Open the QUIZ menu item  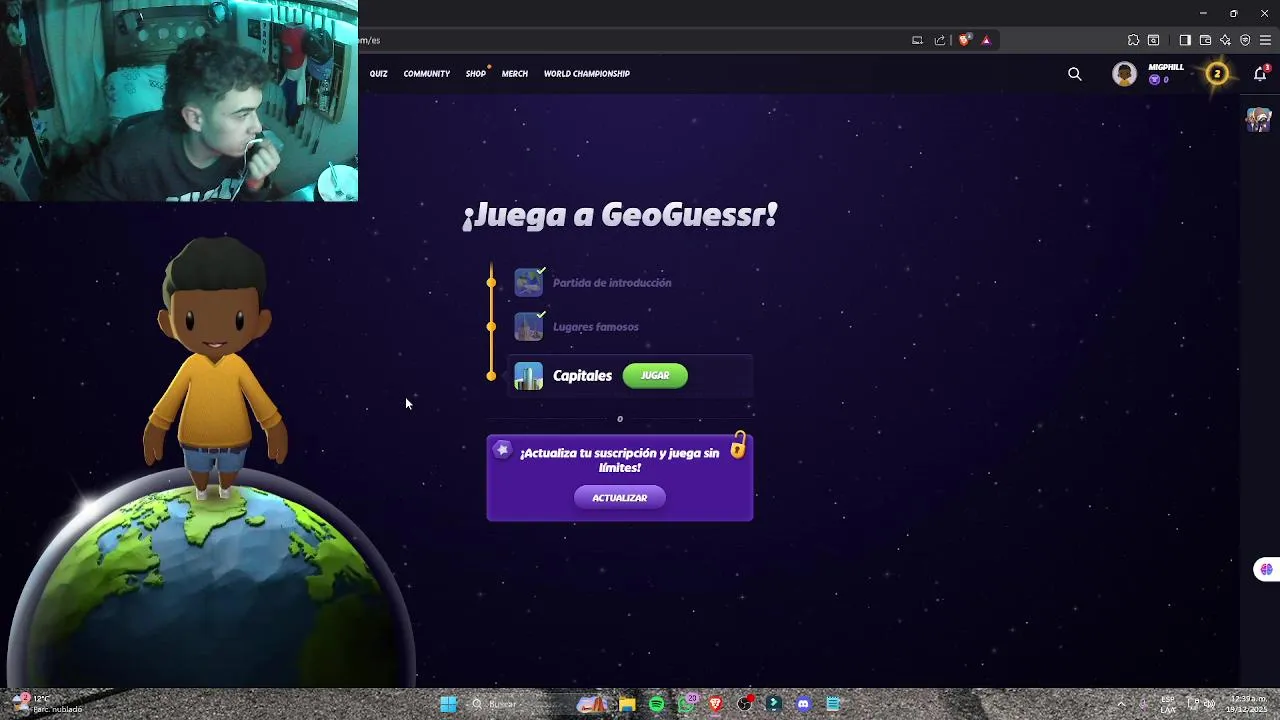click(x=378, y=74)
